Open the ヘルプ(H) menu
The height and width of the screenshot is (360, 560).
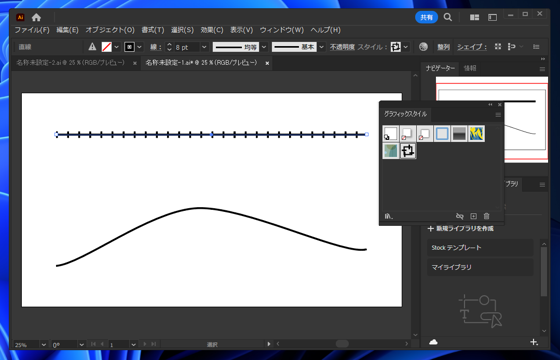[x=325, y=30]
